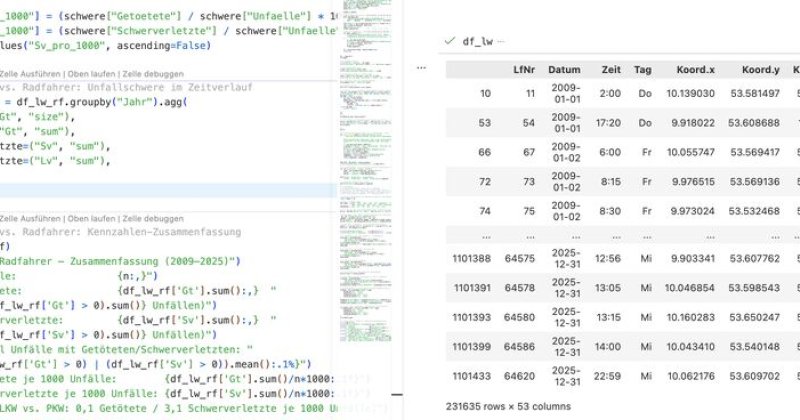Click Koord.y value 53.609702

coord(755,376)
